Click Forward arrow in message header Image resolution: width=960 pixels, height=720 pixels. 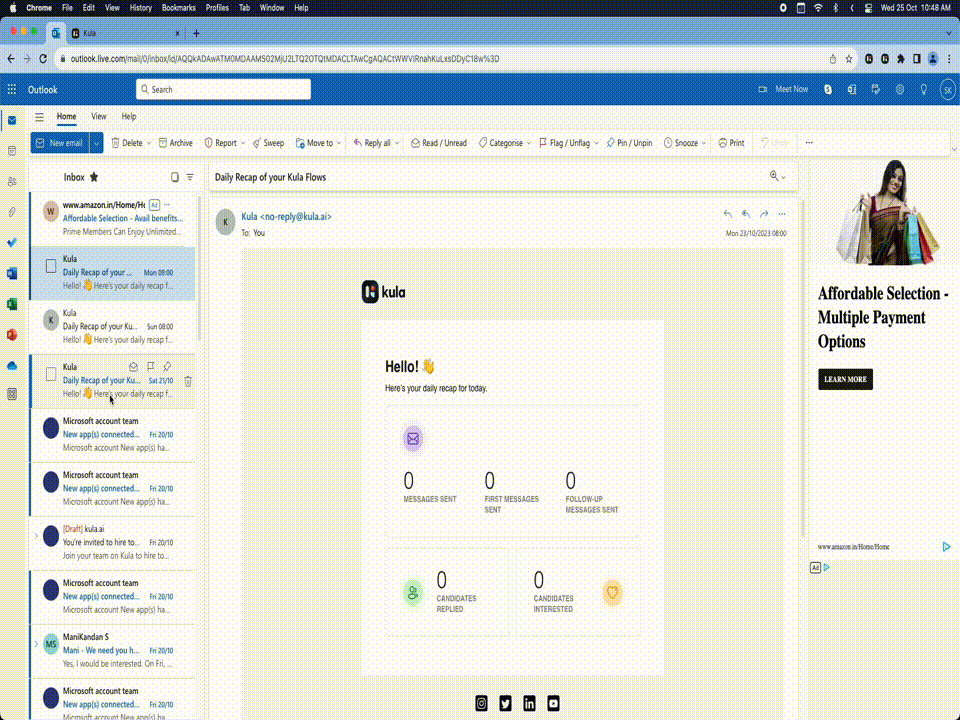(x=764, y=214)
